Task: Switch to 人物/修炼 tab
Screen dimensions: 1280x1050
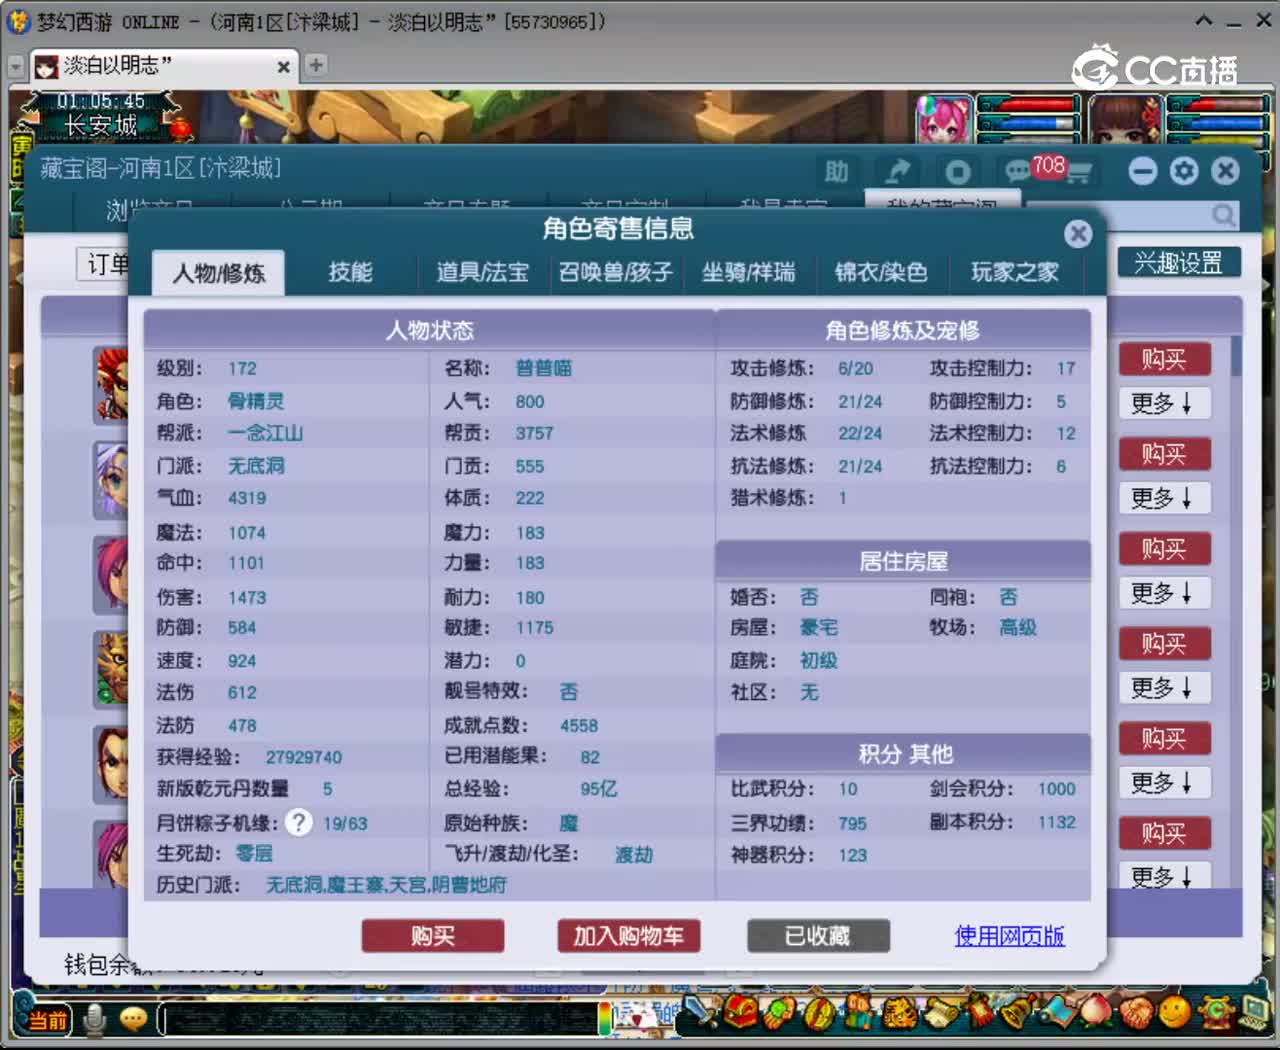Action: click(218, 273)
